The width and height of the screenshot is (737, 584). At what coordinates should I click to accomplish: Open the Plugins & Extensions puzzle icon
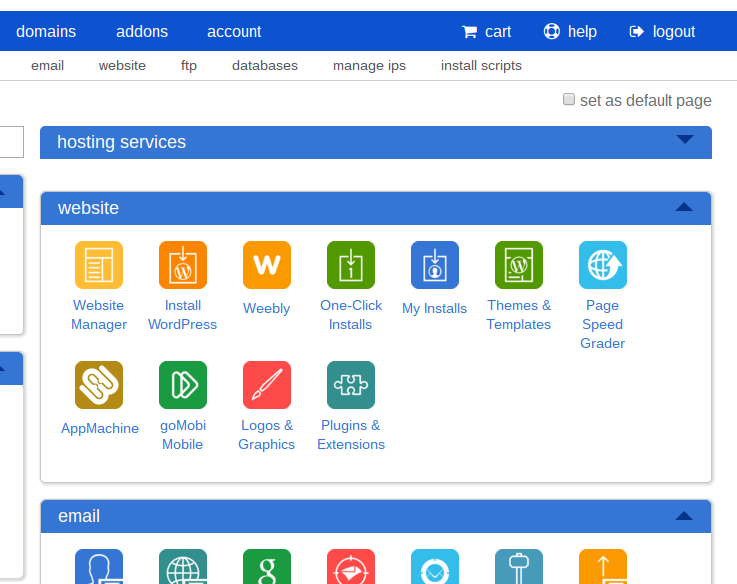tap(351, 385)
